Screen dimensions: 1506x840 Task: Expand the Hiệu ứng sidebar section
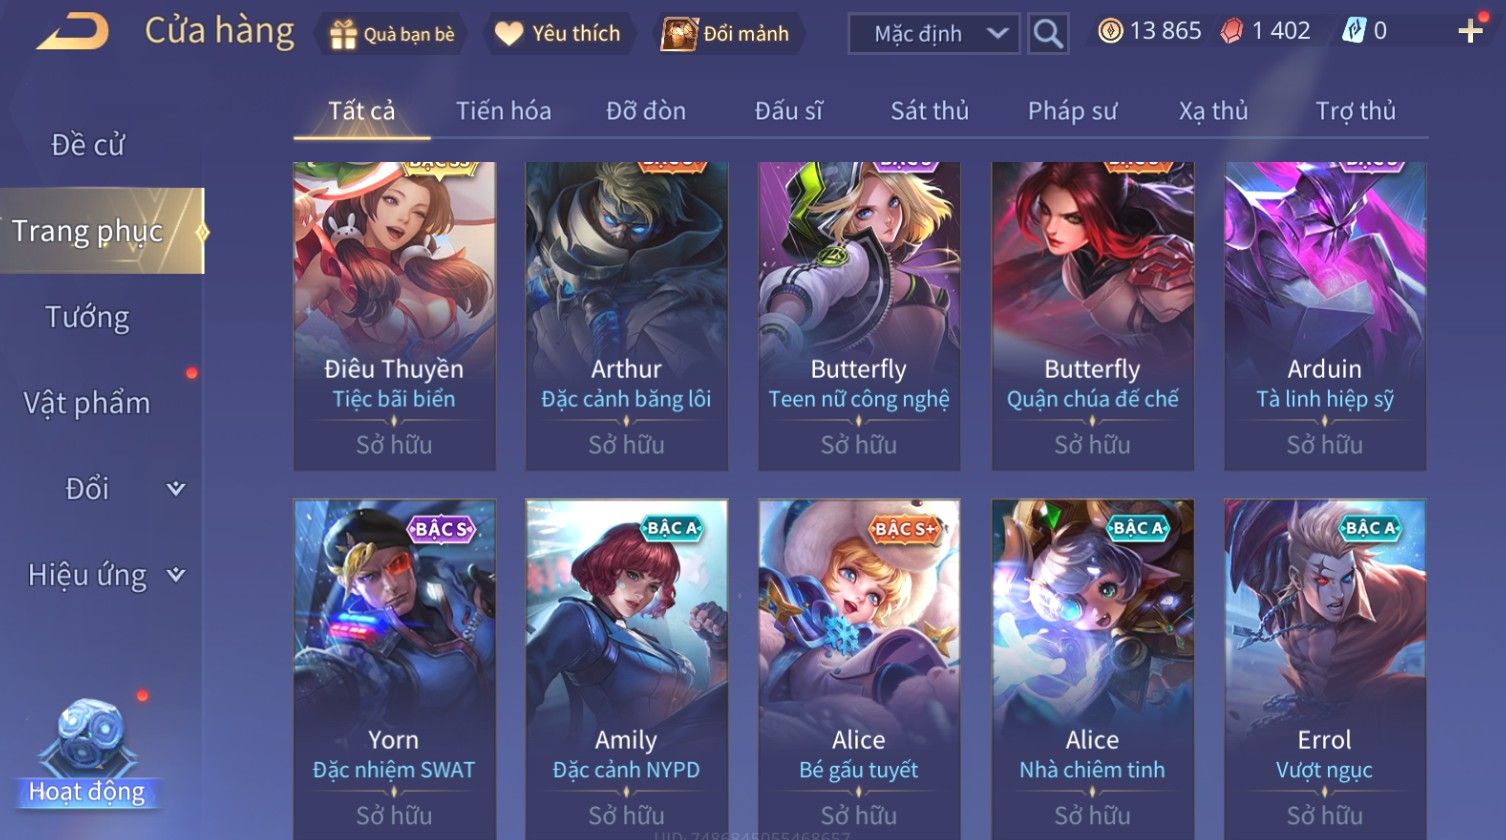point(176,575)
